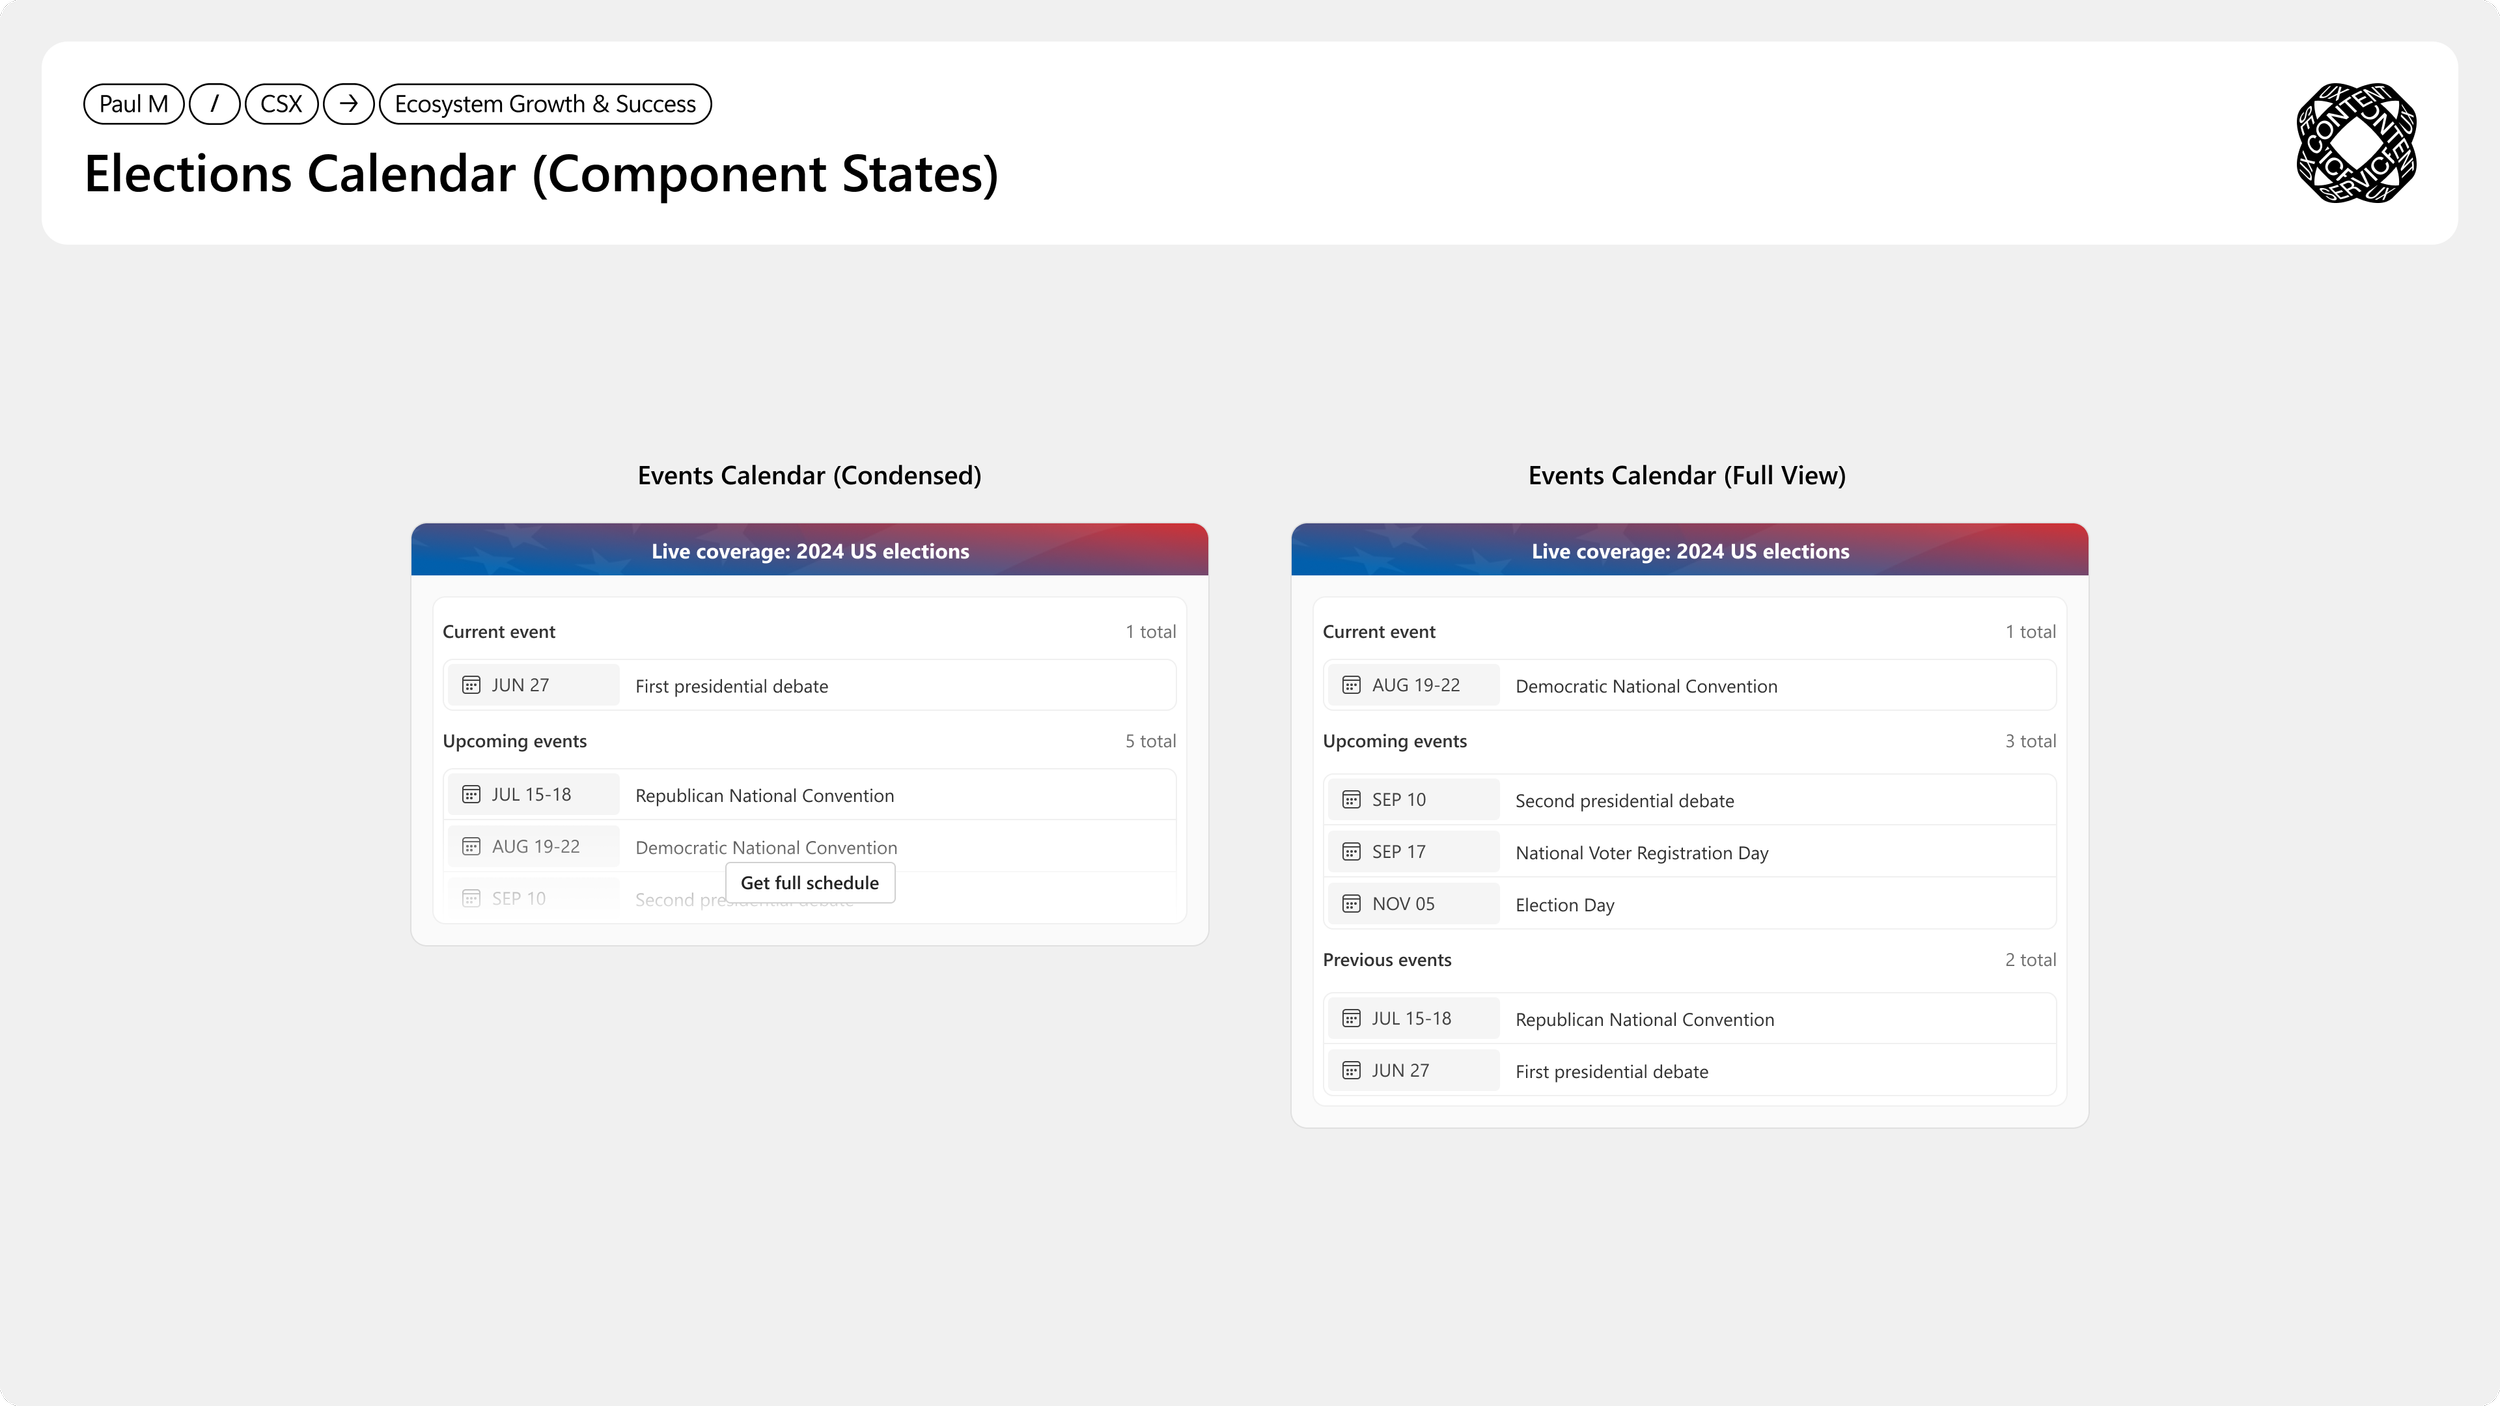Image resolution: width=2500 pixels, height=1406 pixels.
Task: Click calendar icon beside AUG 19-22 in Full View
Action: 1351,685
